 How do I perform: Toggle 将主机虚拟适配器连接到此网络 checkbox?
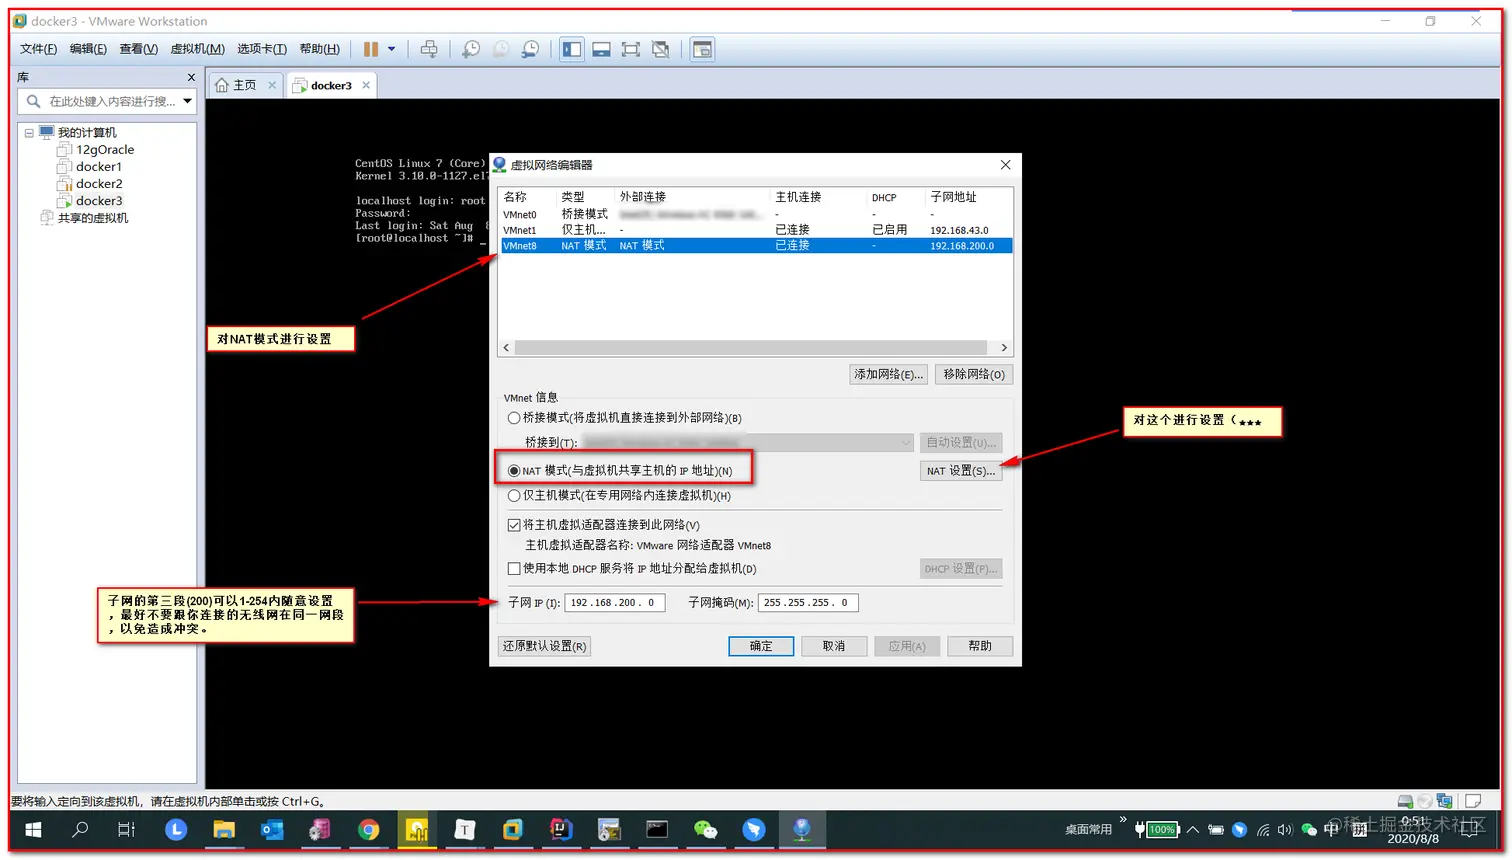pos(514,525)
